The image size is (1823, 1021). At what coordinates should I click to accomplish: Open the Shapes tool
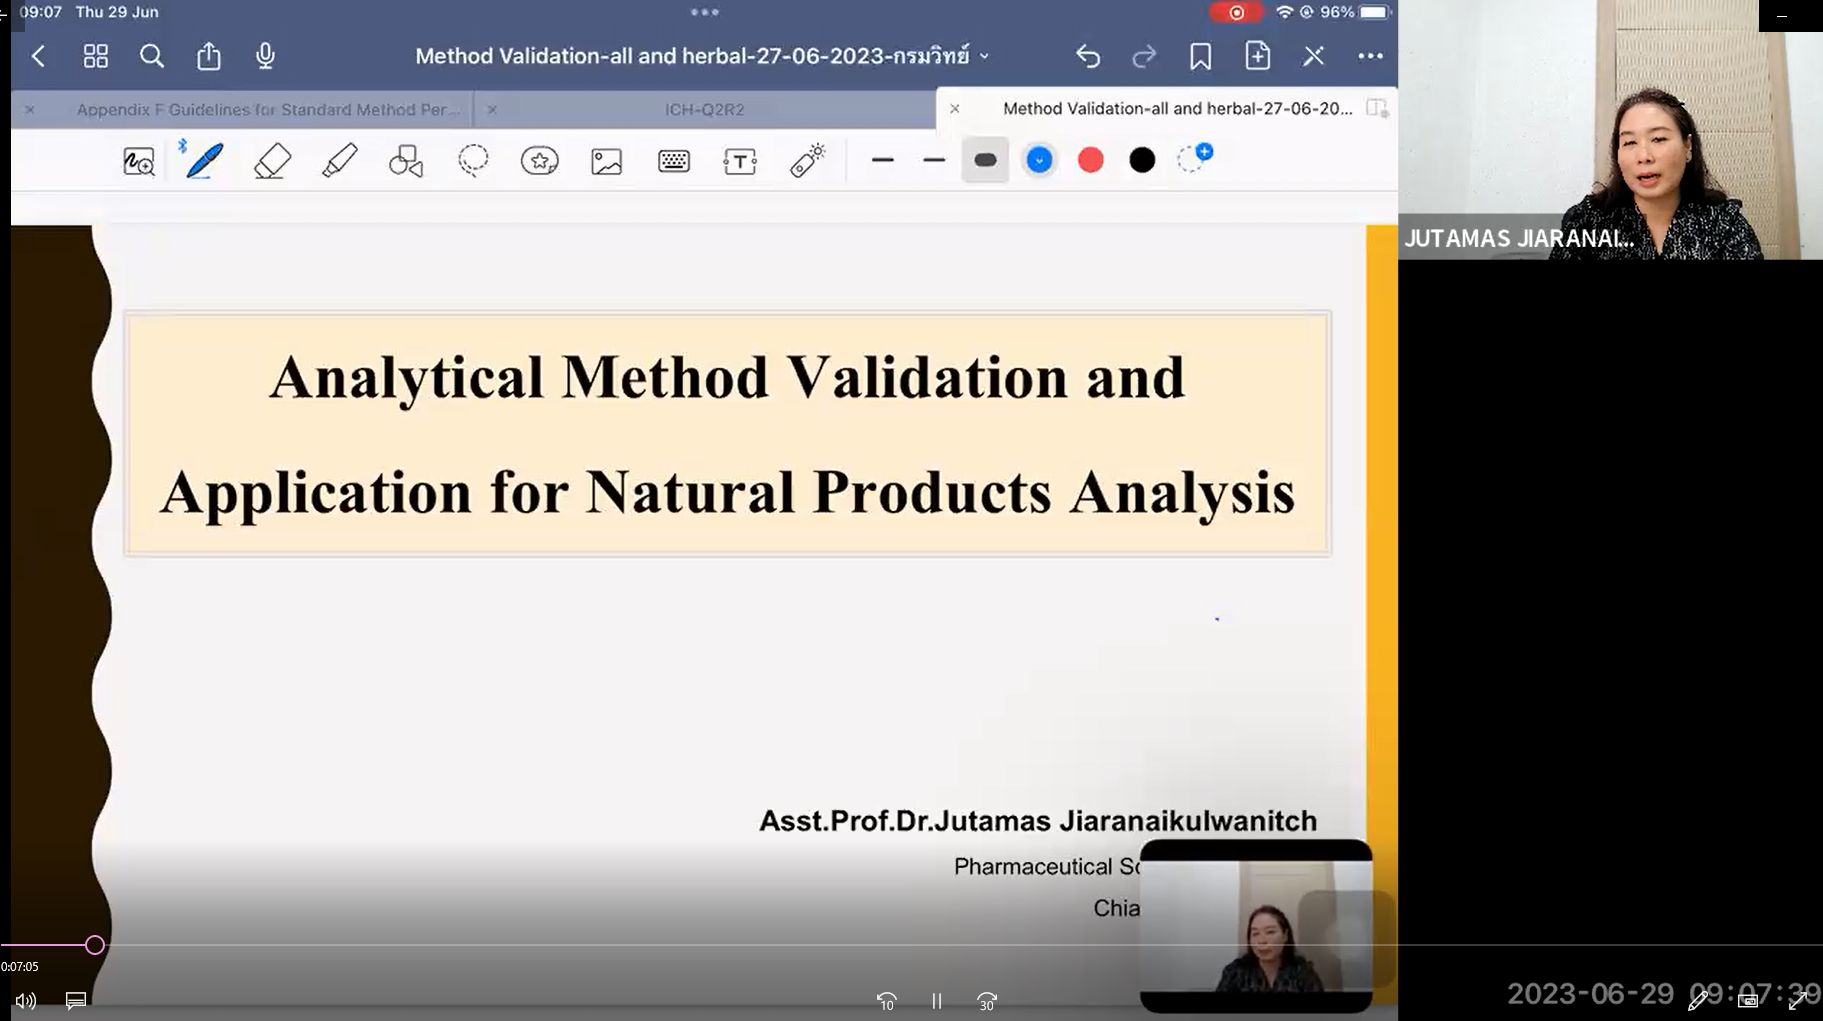[x=406, y=161]
